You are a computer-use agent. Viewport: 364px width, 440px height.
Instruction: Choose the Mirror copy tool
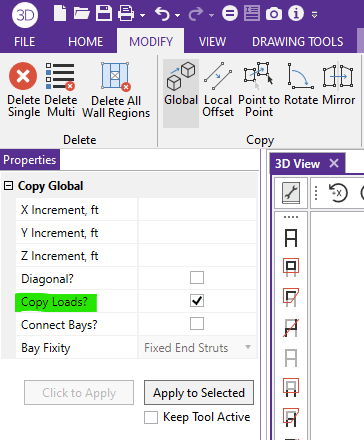point(338,83)
